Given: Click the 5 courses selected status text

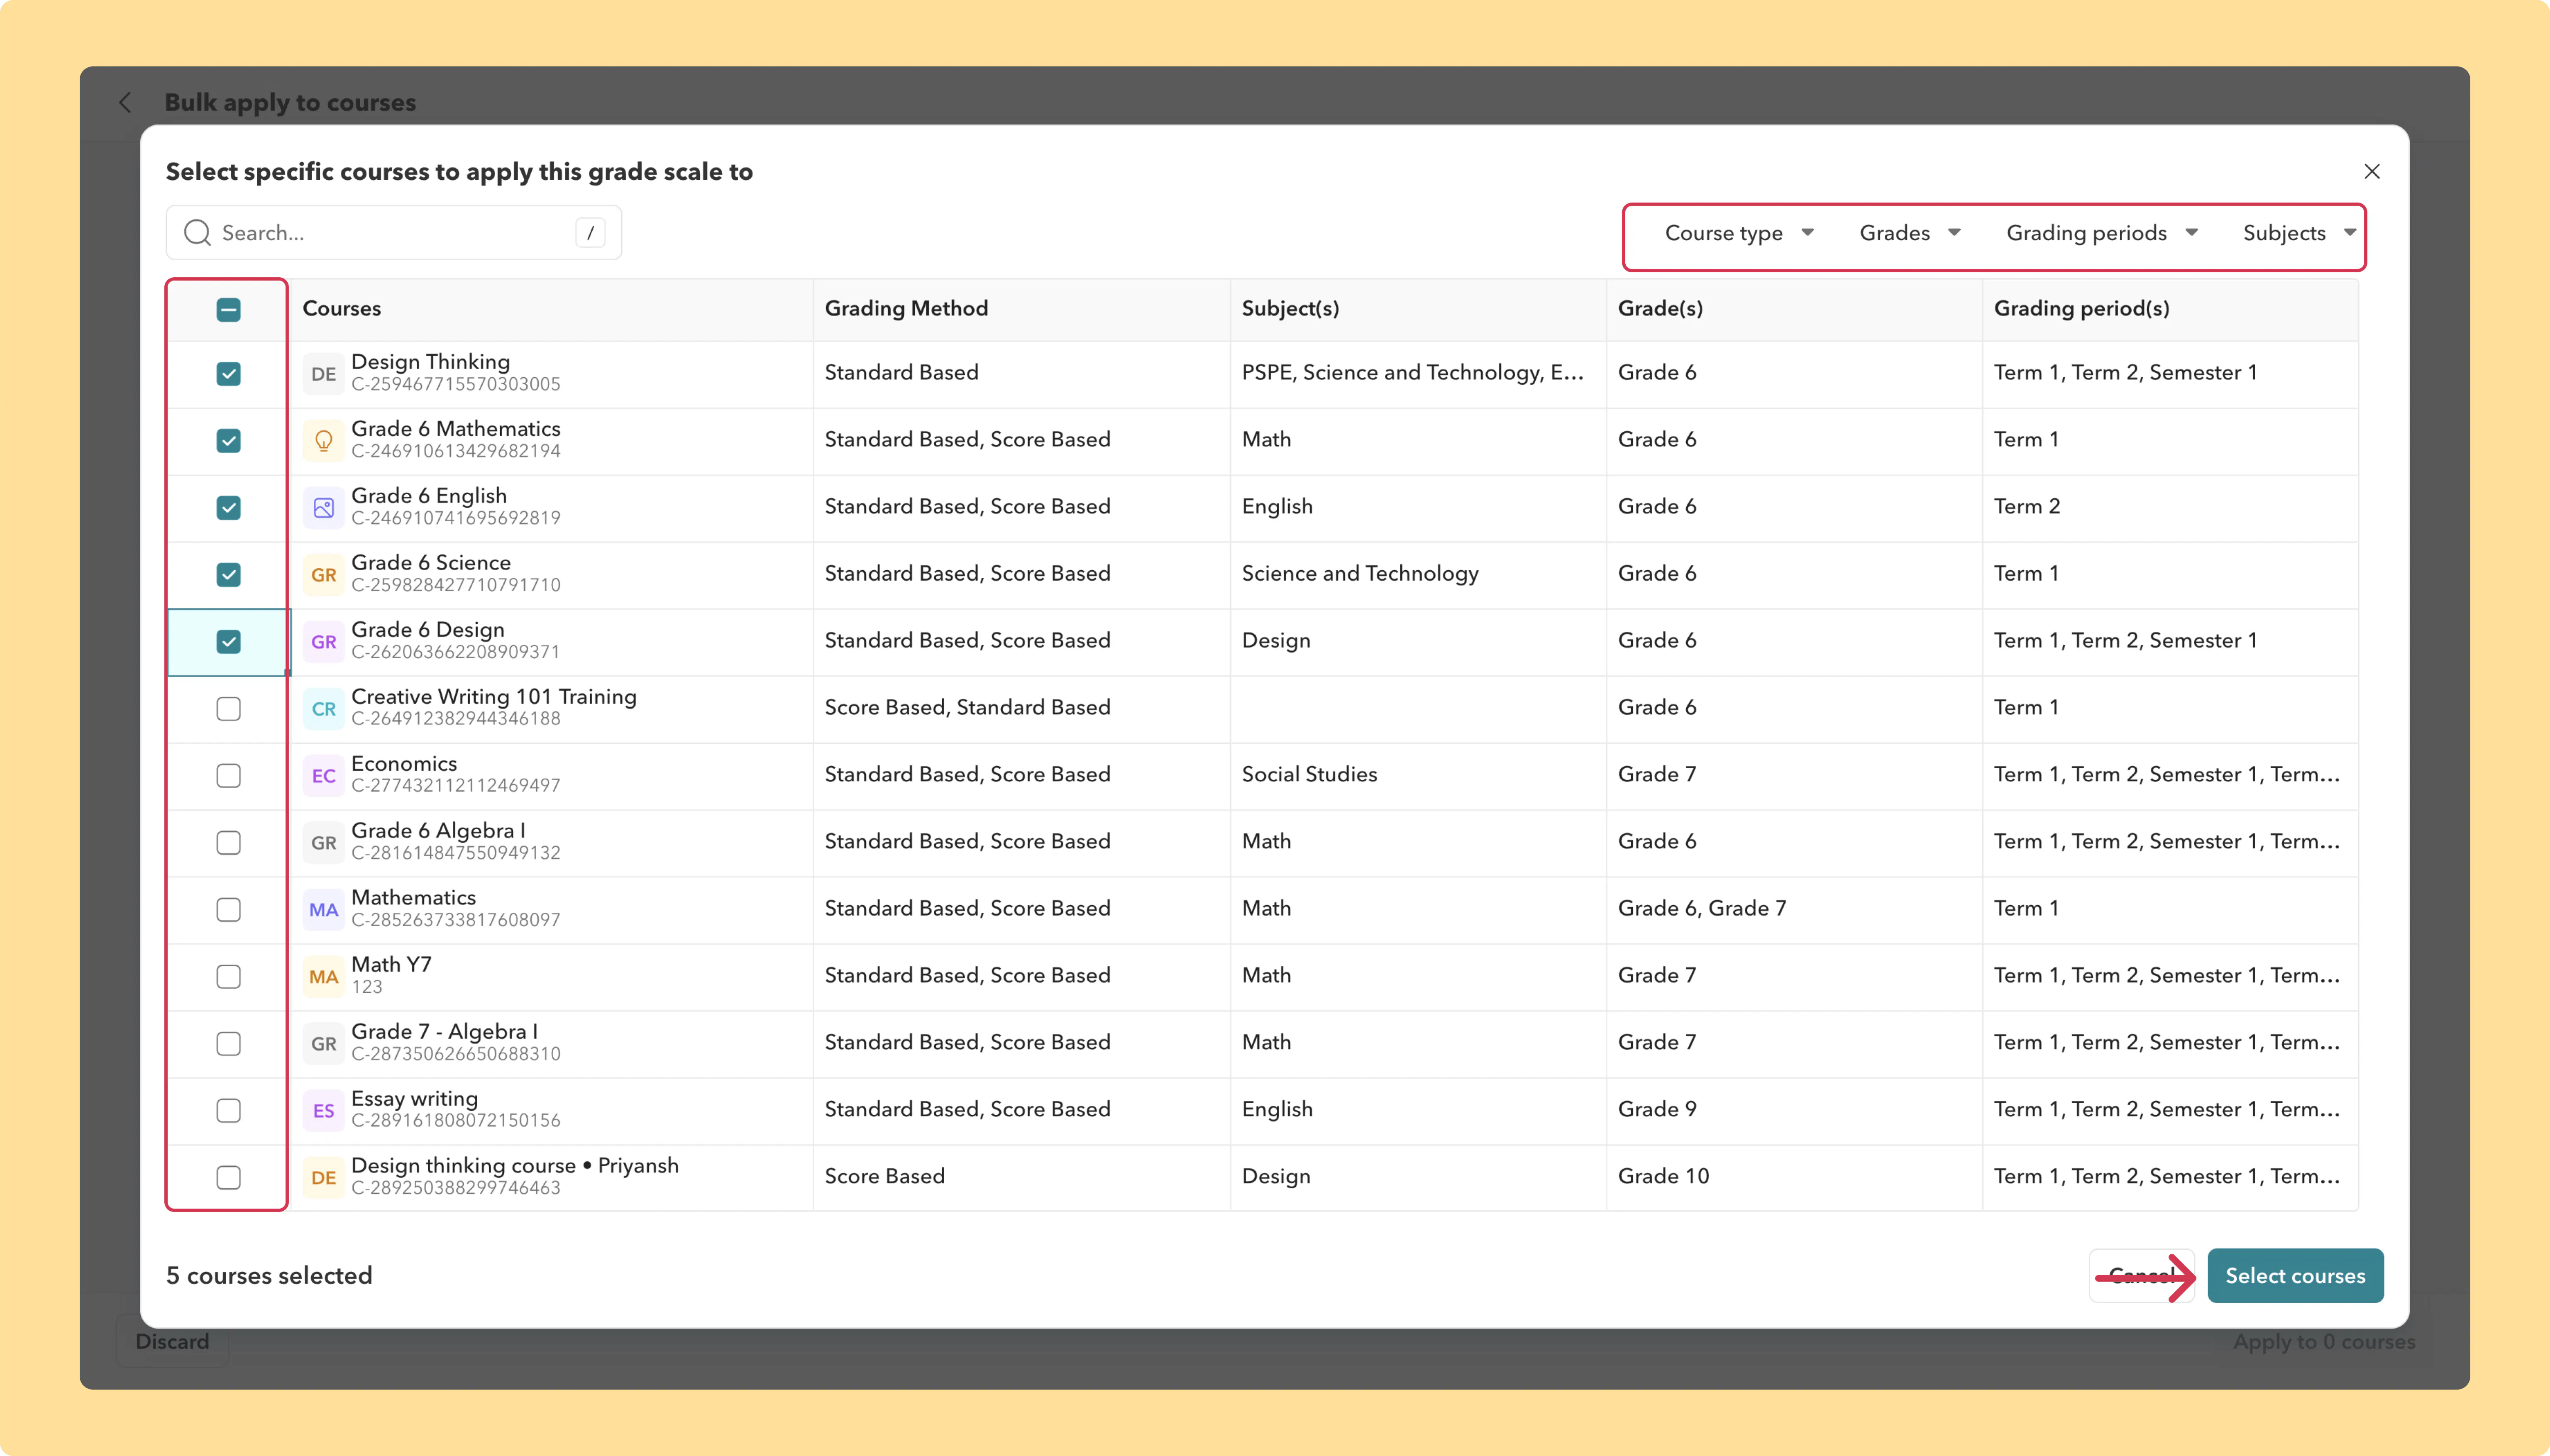Looking at the screenshot, I should click(269, 1276).
